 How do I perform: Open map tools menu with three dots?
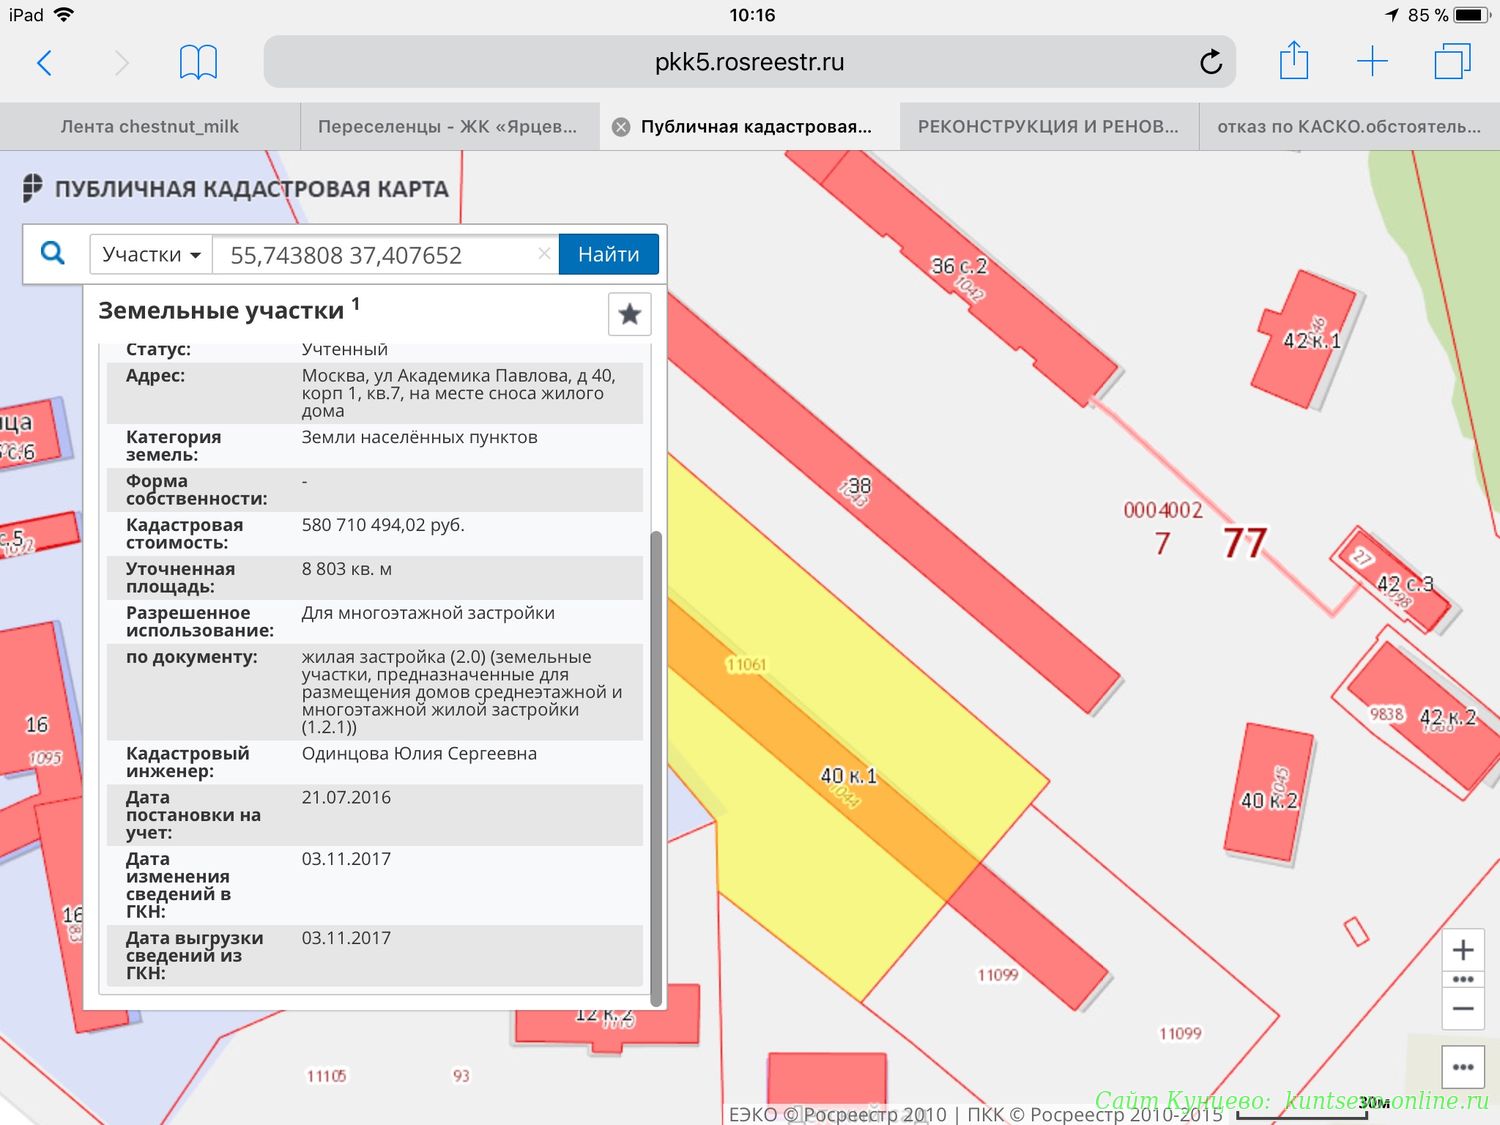click(x=1462, y=1067)
